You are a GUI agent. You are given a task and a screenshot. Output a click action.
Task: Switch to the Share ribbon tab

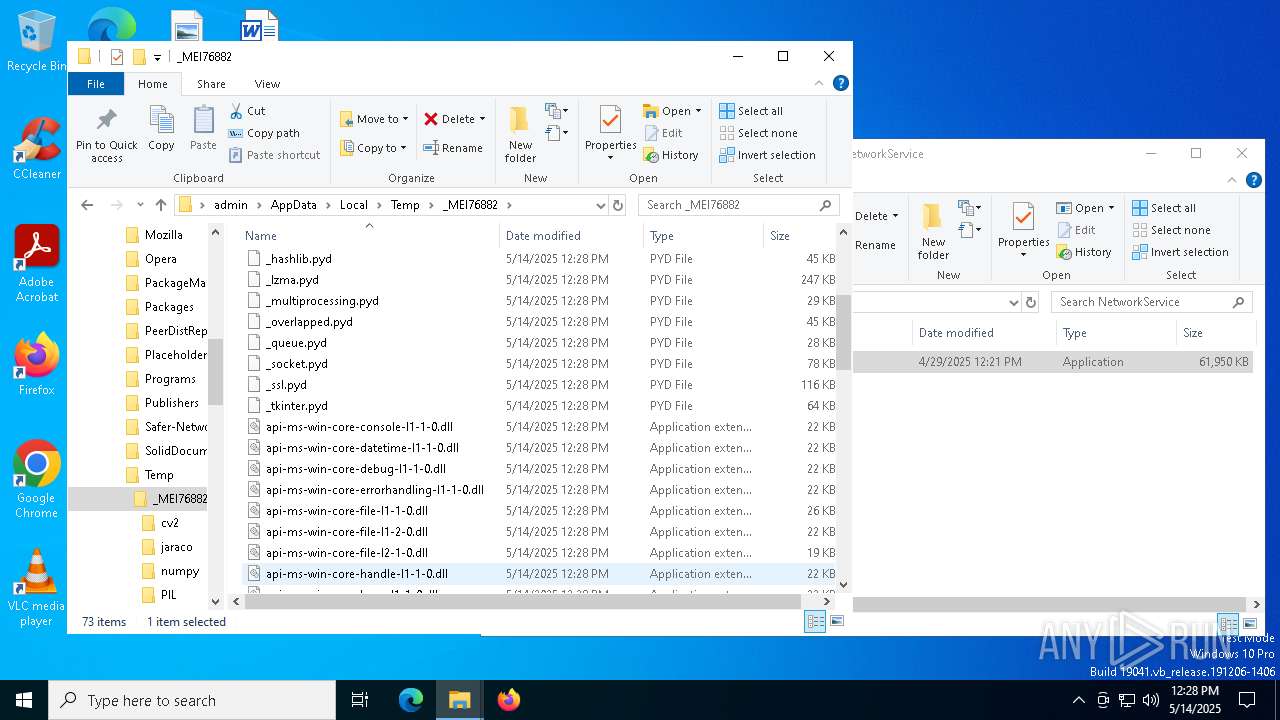coord(211,84)
